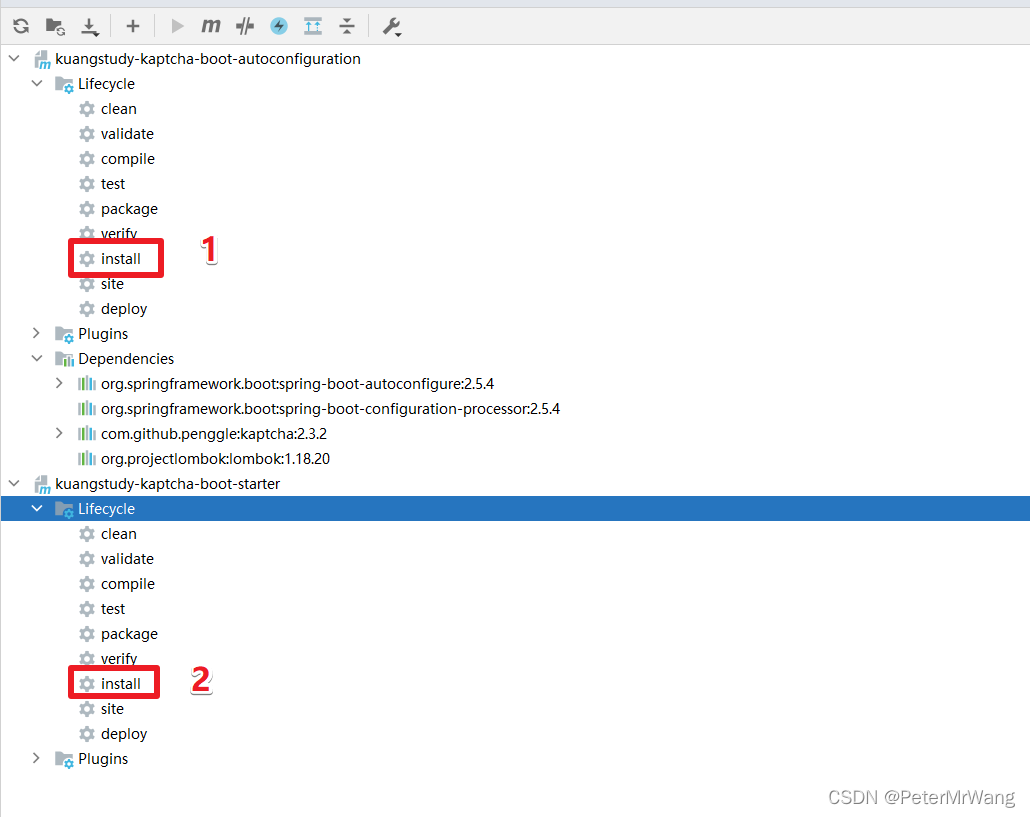The width and height of the screenshot is (1030, 817).
Task: Click library icon of spring-boot-configuration-processor dependency
Action: 87,408
